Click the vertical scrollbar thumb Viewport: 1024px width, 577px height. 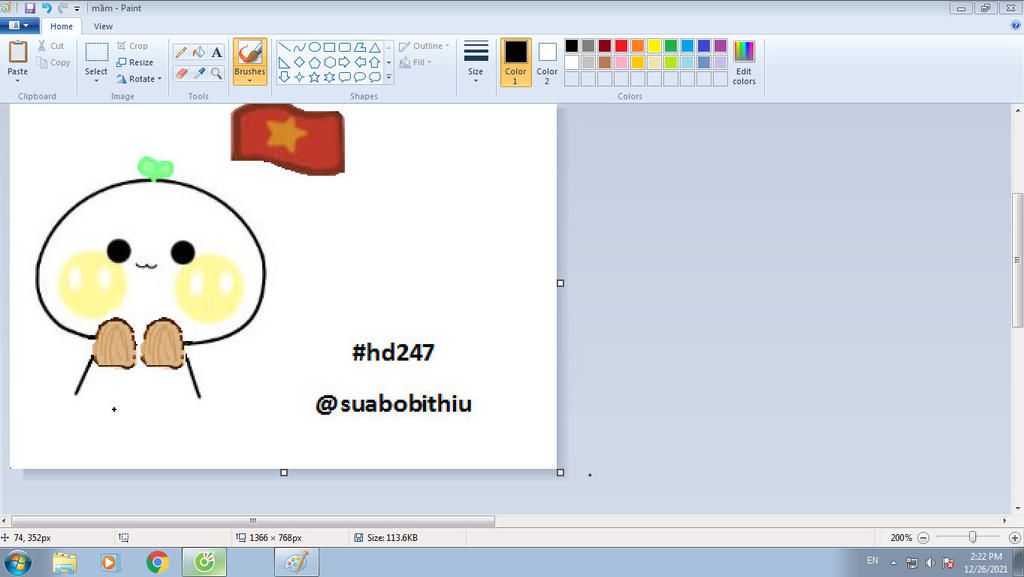click(x=1017, y=260)
